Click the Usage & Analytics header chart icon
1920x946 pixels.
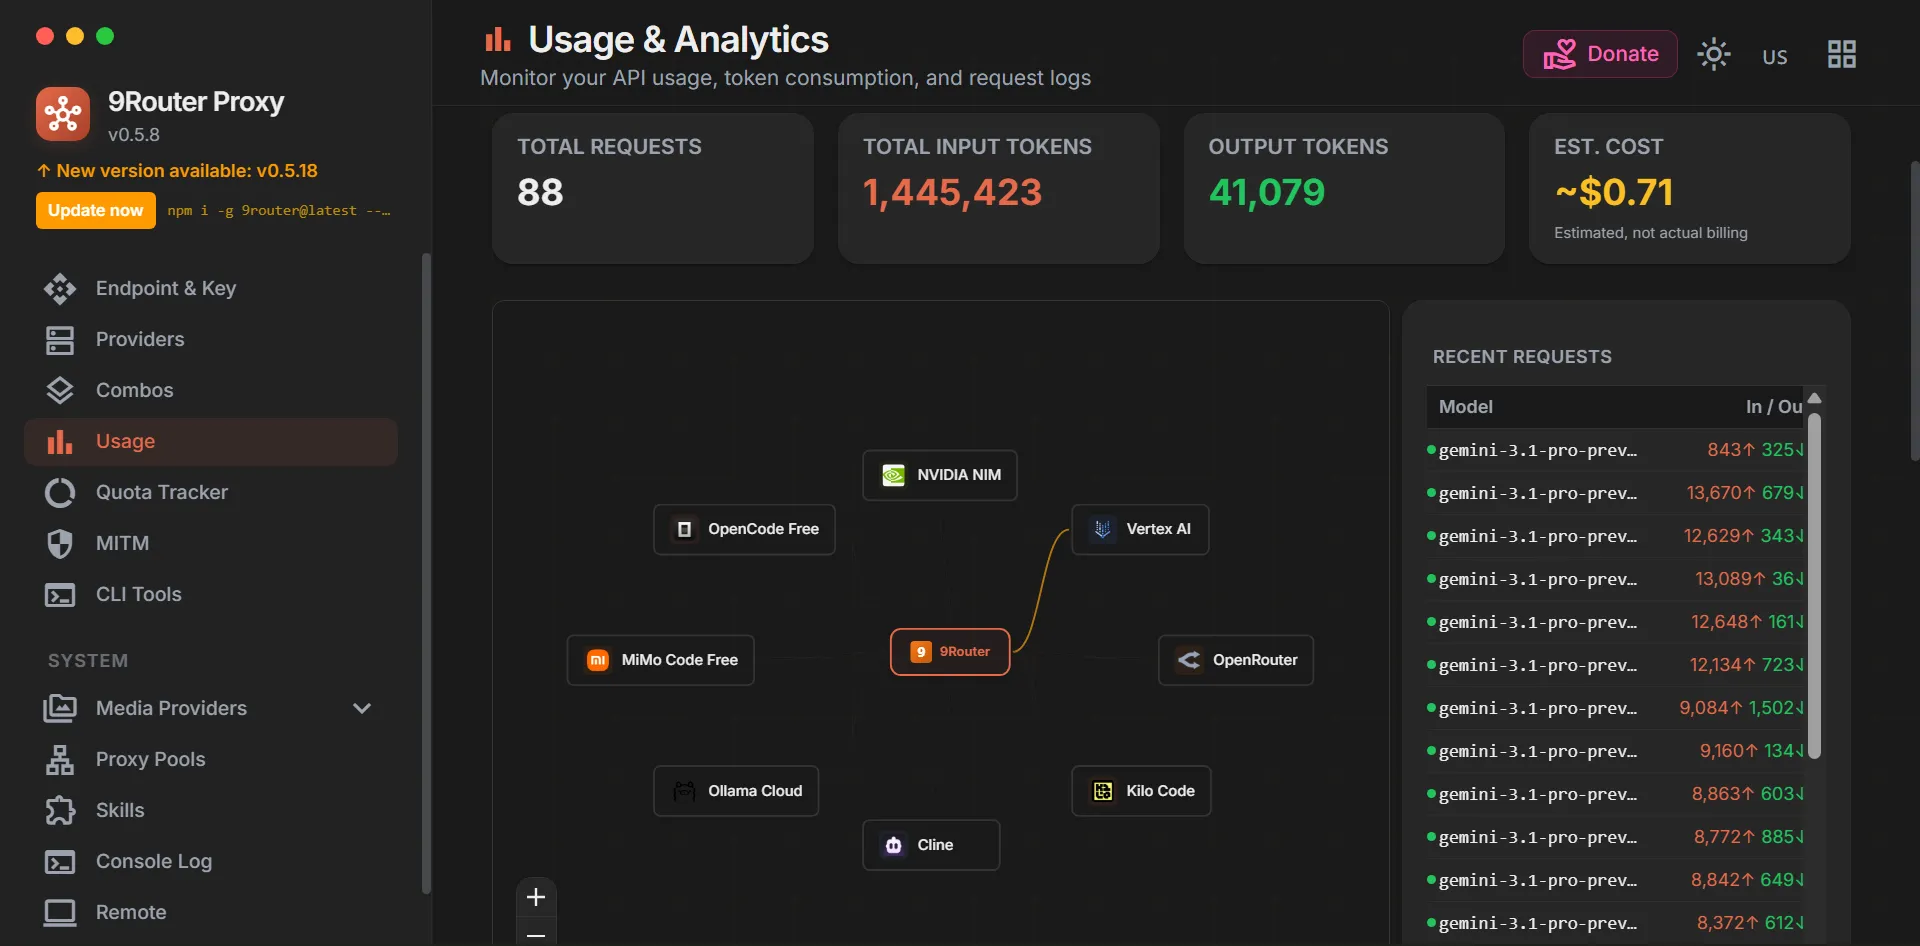(x=498, y=40)
